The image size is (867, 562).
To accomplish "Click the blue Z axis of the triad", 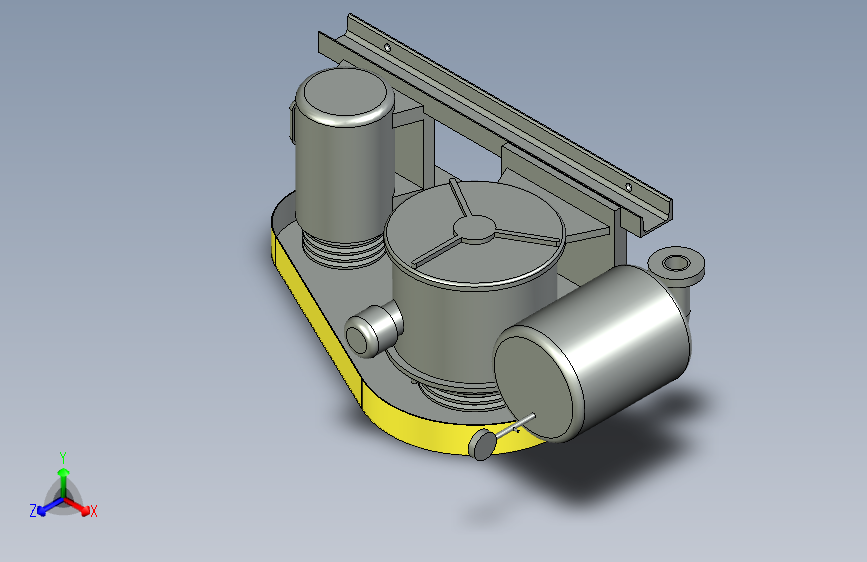I will coord(46,507).
